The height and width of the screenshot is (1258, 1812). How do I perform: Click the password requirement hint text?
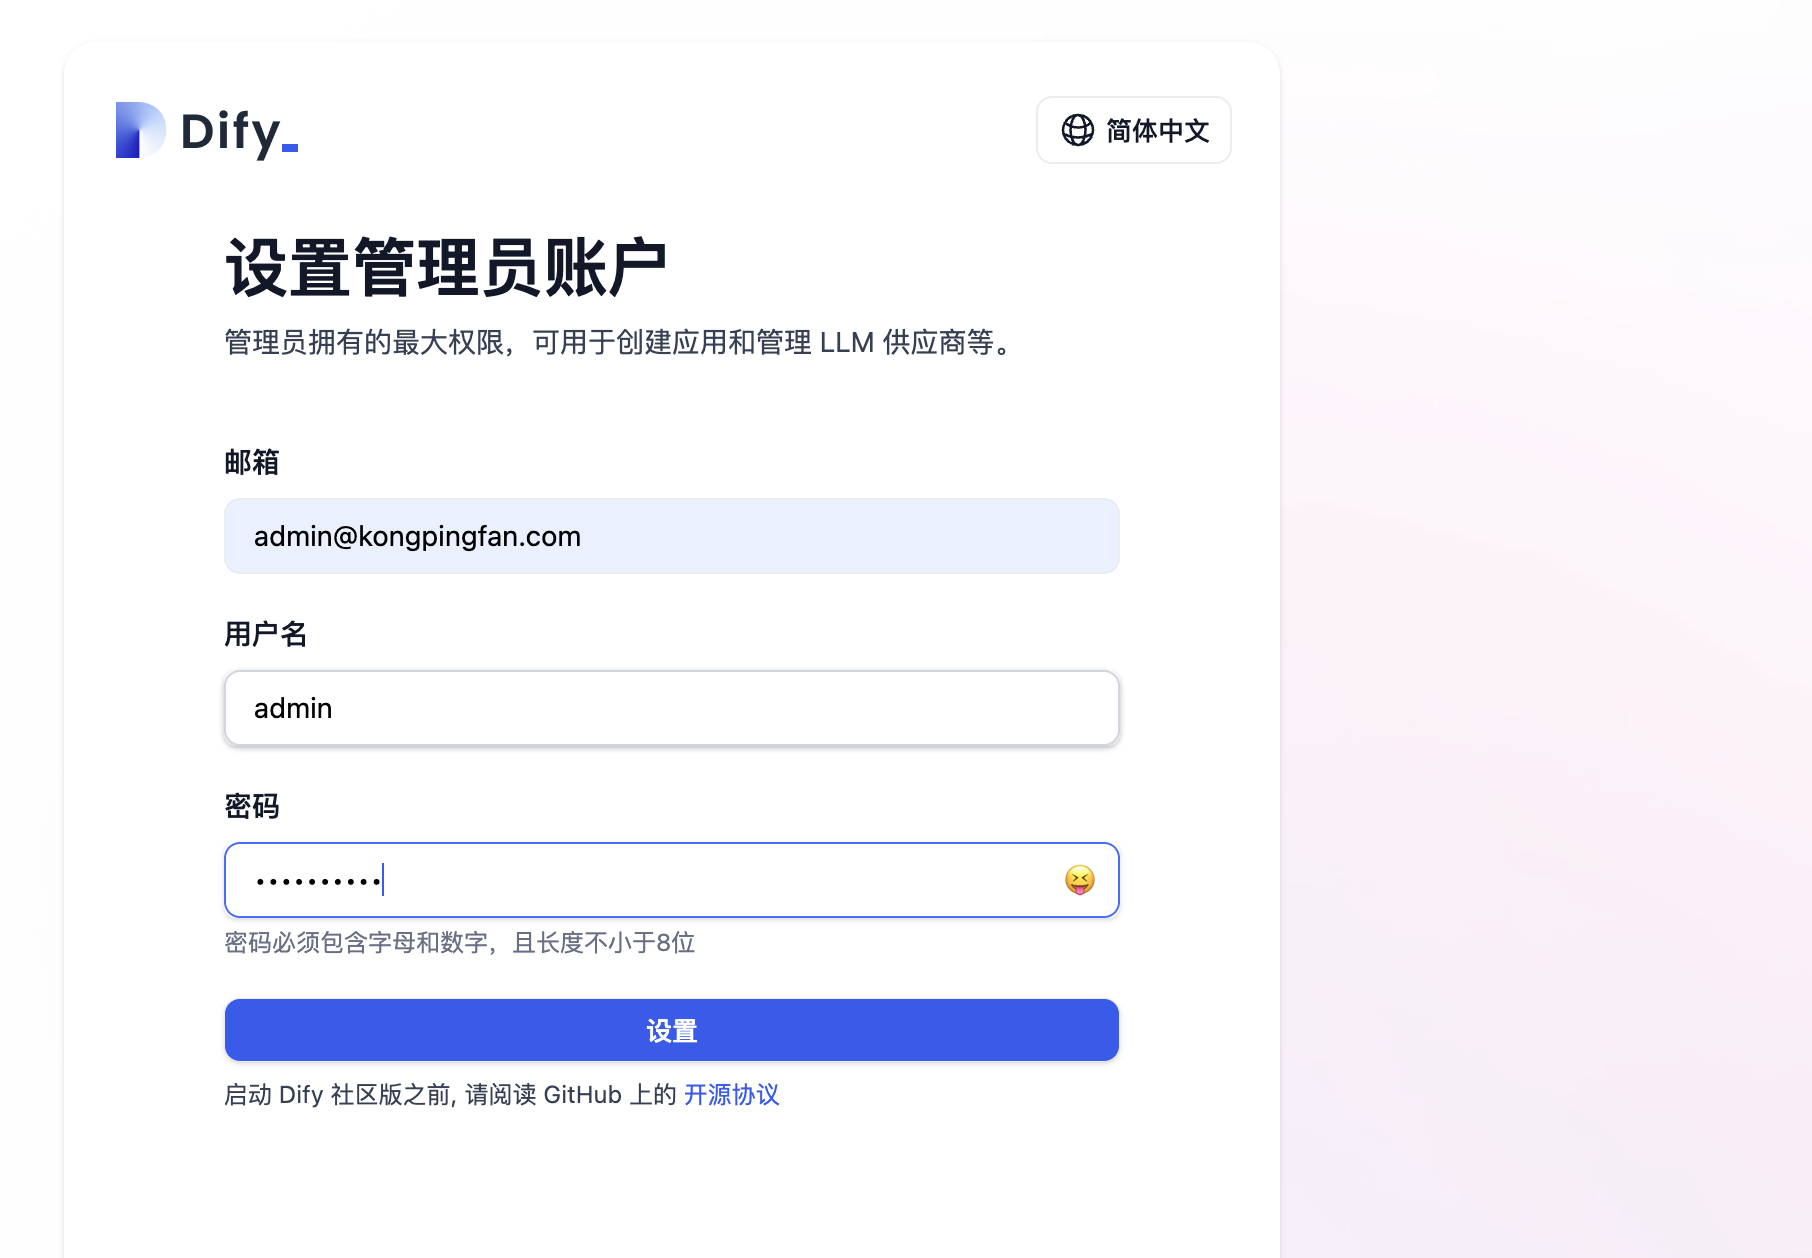(460, 943)
